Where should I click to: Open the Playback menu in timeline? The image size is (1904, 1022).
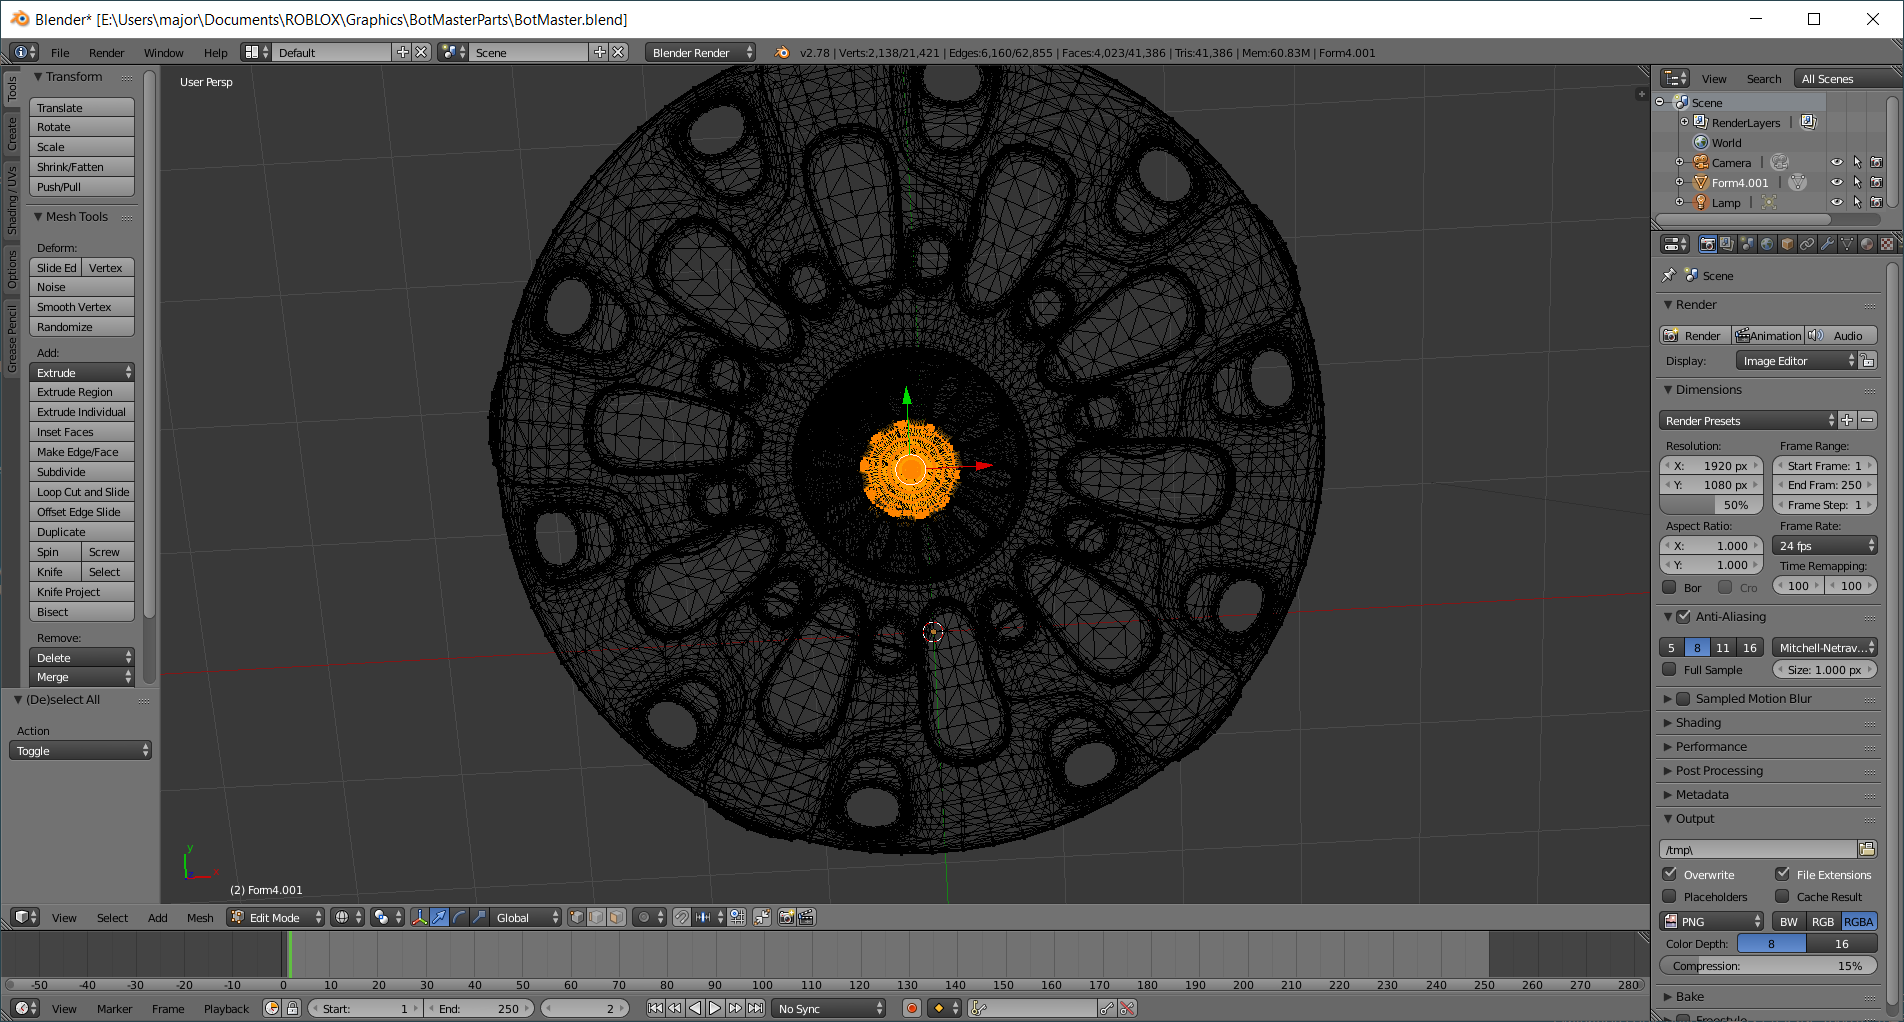click(226, 1008)
